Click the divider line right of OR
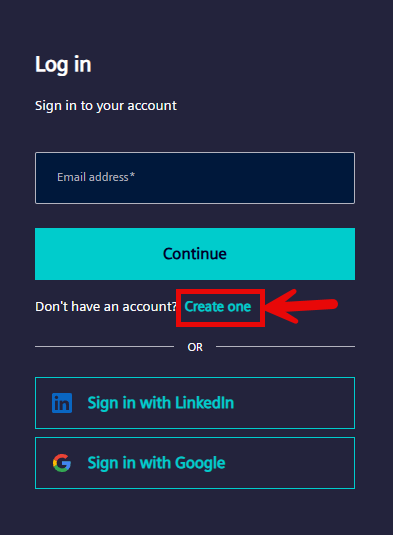The image size is (393, 535). coord(286,346)
